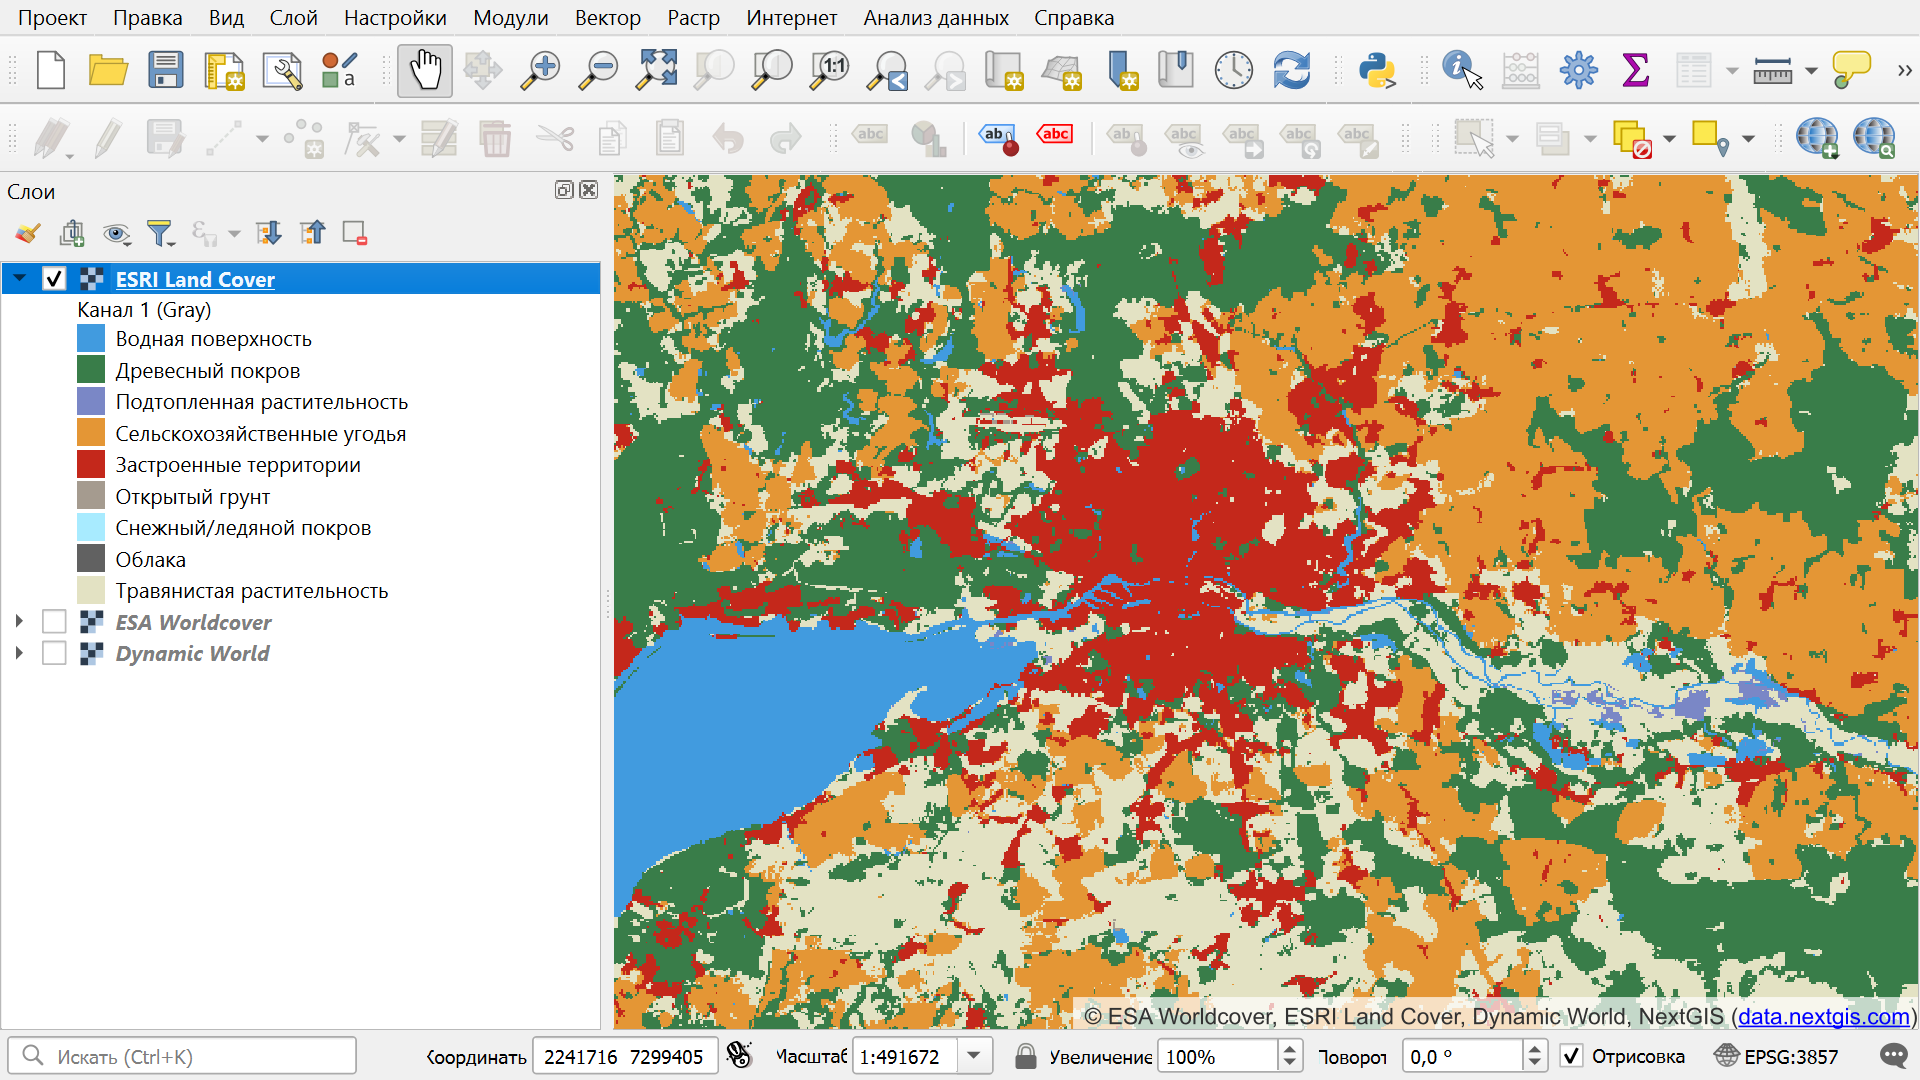This screenshot has height=1080, width=1920.
Task: Click the Zoom Out magnifier tool
Action: 599,71
